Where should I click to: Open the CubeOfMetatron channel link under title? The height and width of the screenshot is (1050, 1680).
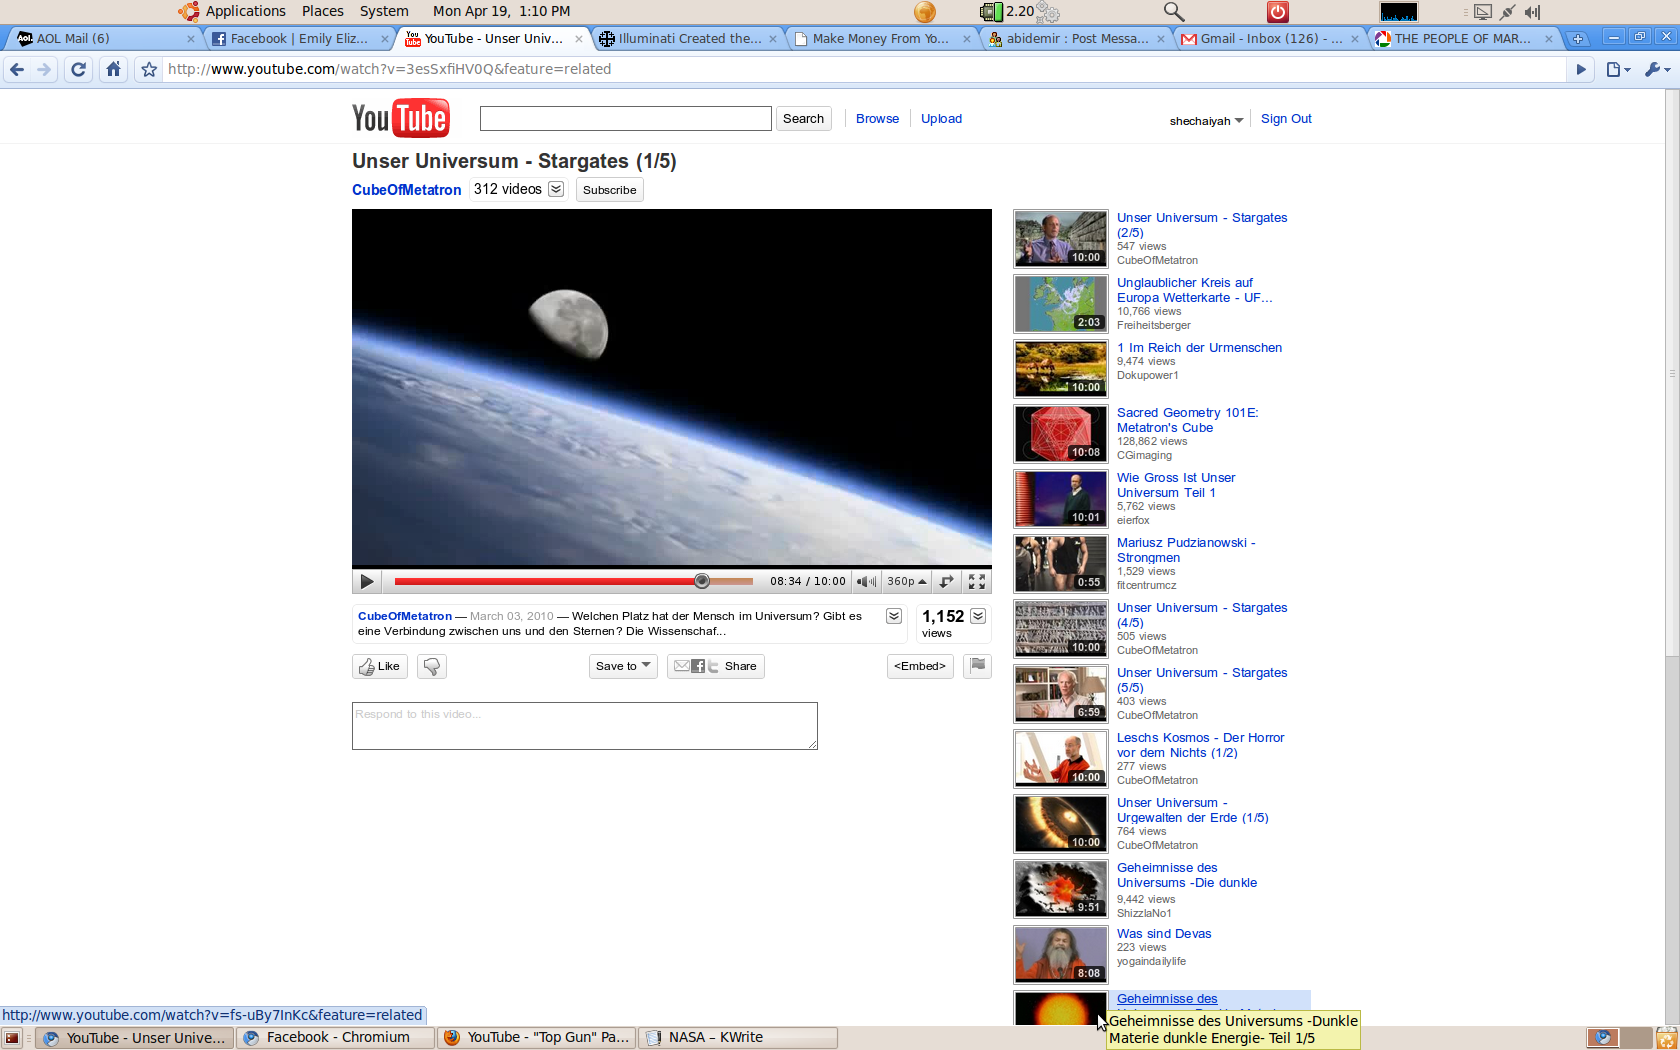click(406, 189)
